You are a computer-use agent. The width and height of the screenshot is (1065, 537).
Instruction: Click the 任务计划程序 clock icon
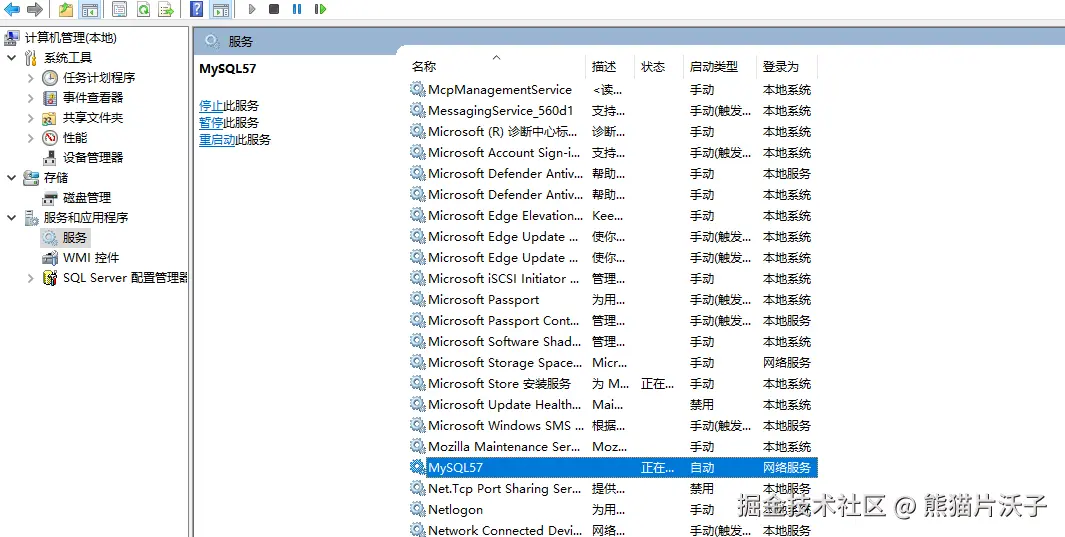(50, 77)
